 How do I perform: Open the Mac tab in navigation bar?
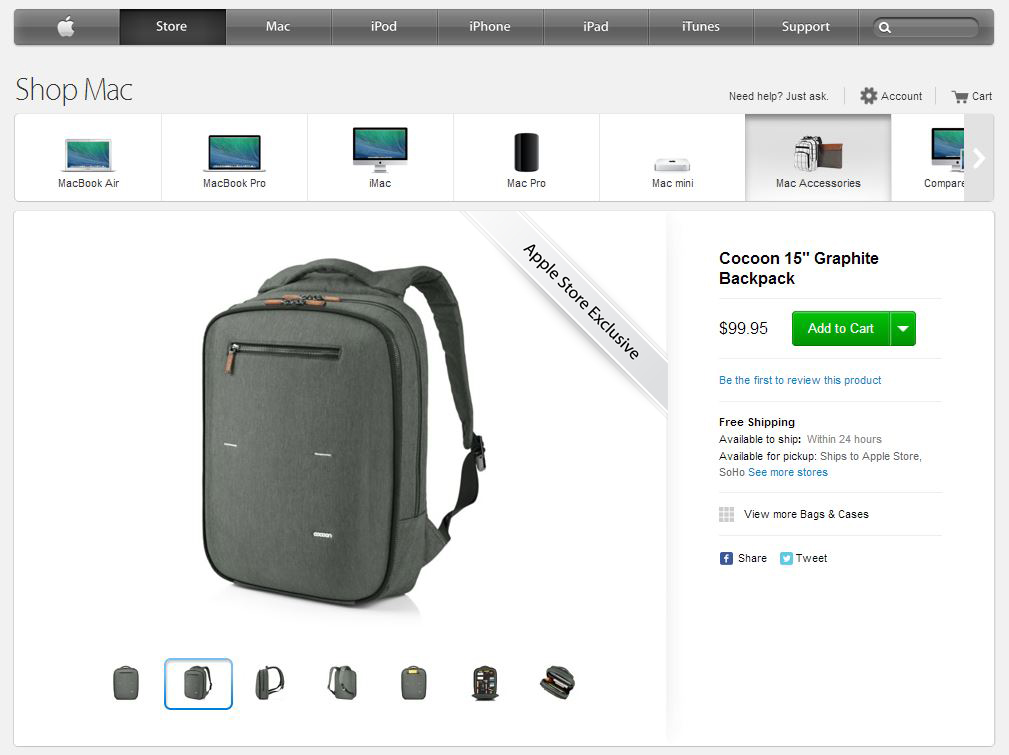click(278, 26)
